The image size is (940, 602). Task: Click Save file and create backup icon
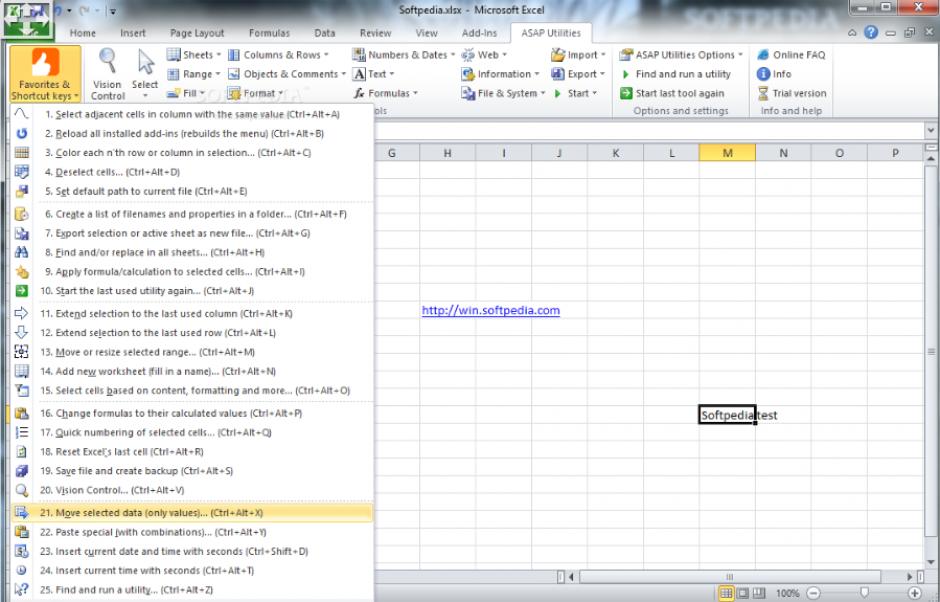(22, 470)
